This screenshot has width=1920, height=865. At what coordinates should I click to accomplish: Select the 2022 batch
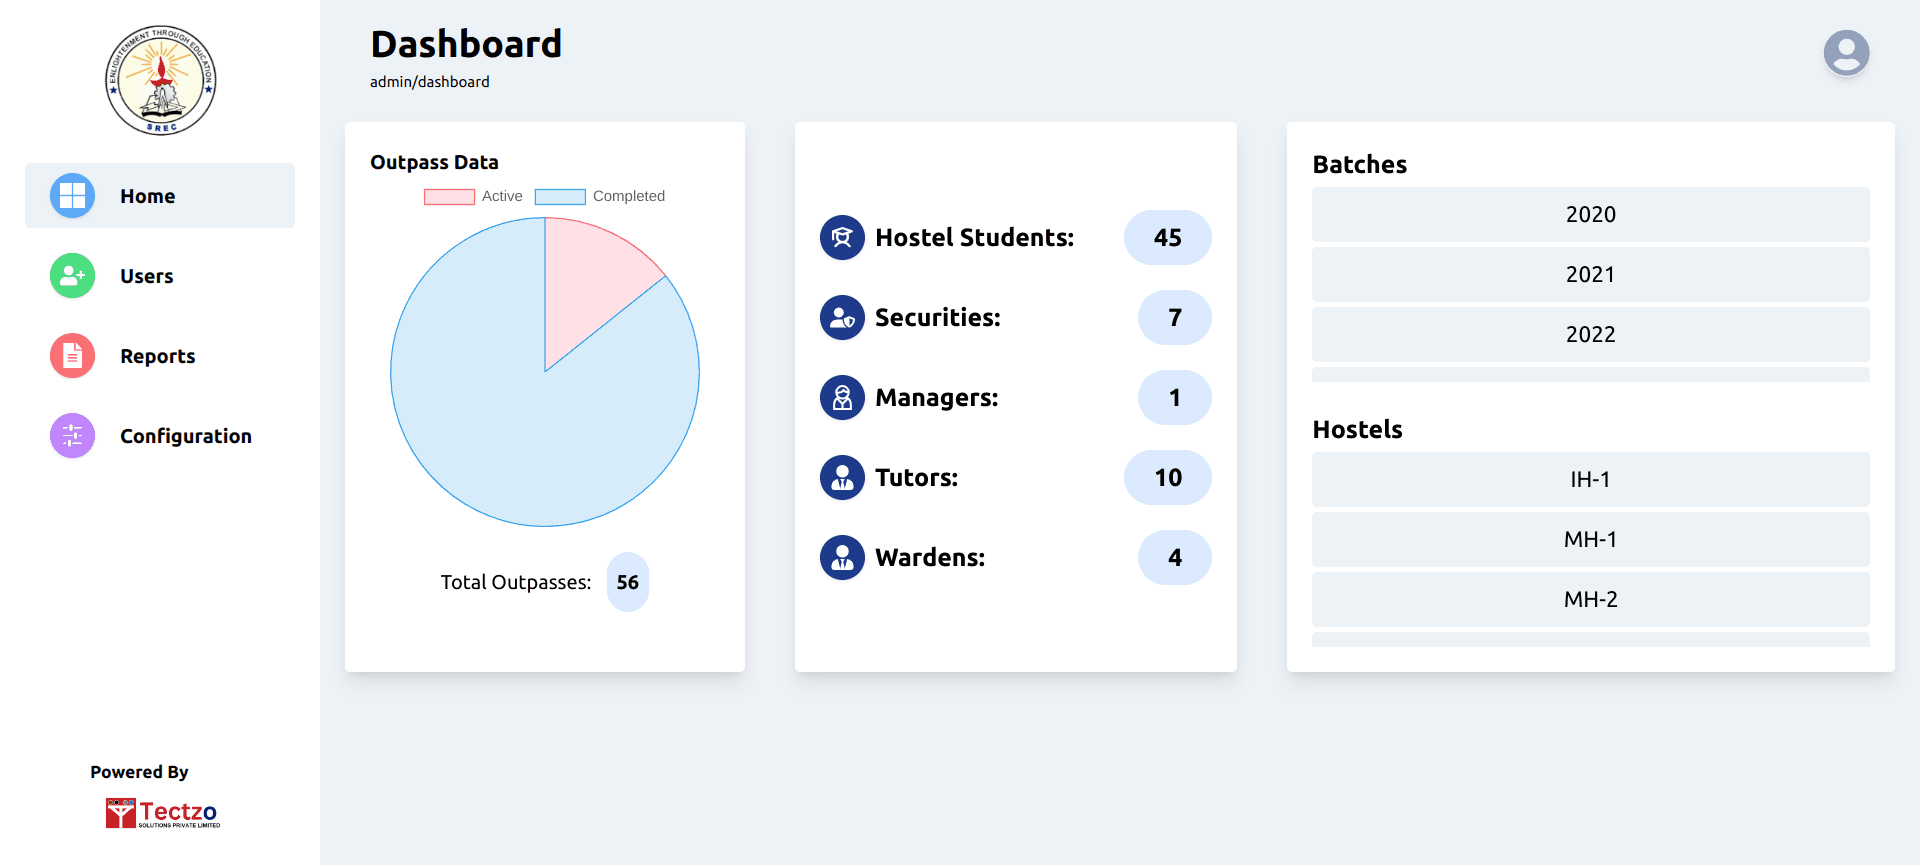(1590, 335)
